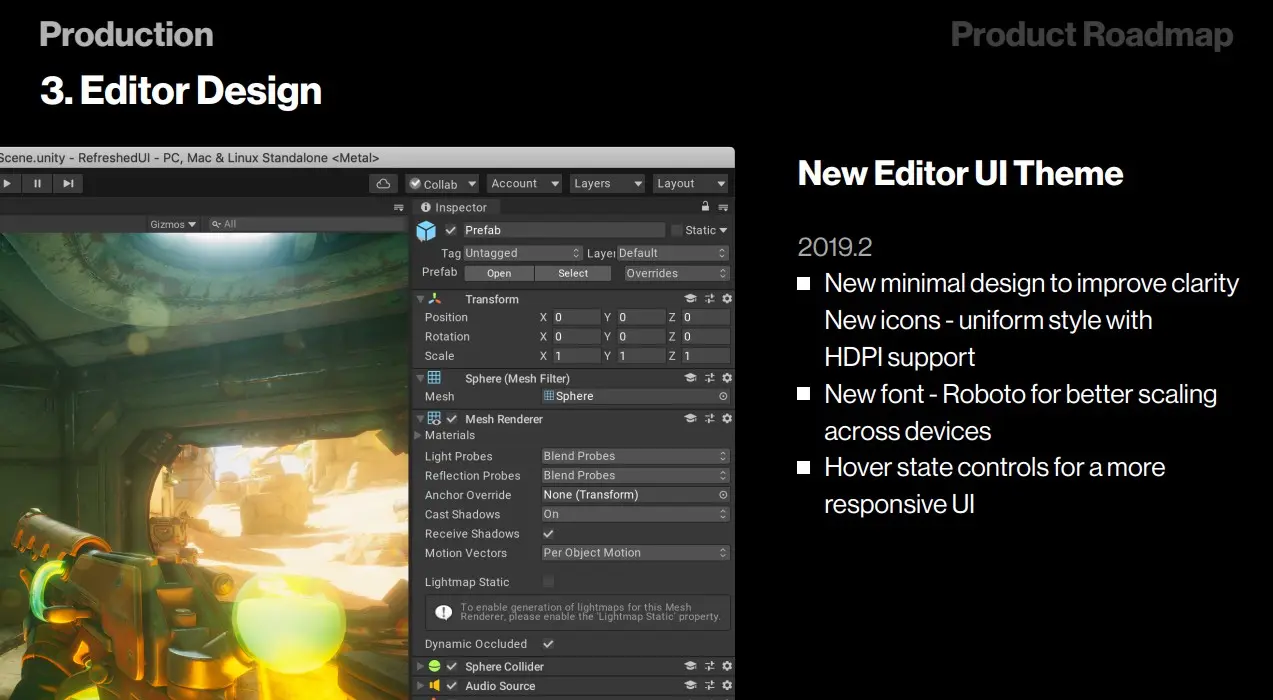Enable the Static checkbox
This screenshot has width=1273, height=700.
pos(676,230)
